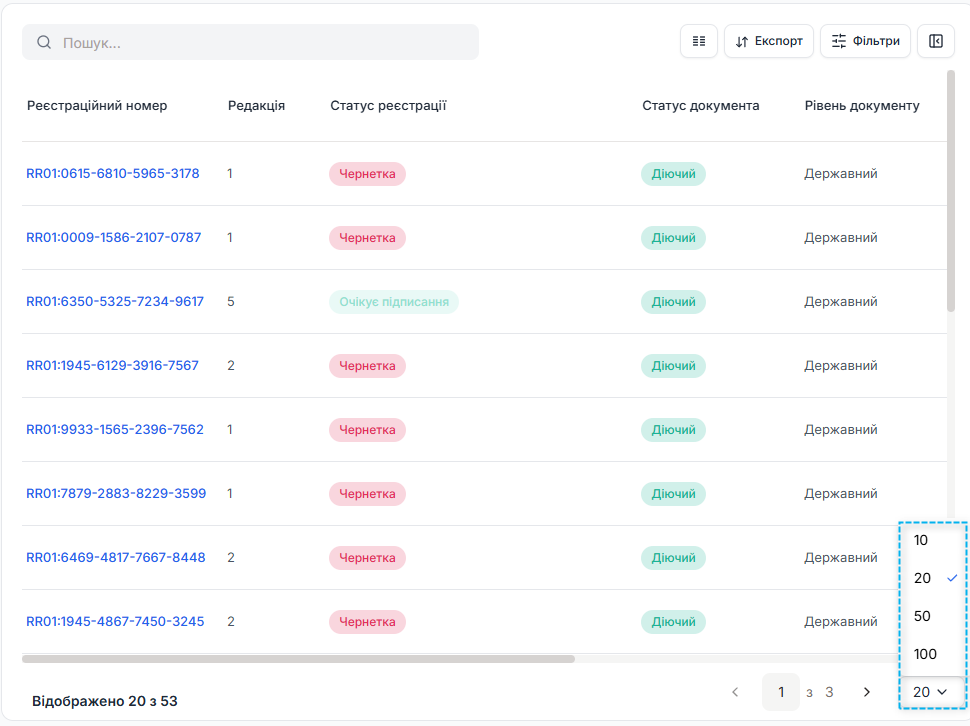The height and width of the screenshot is (726, 970).
Task: Open record RR01:6350-5325-7234-9617
Action: (x=114, y=301)
